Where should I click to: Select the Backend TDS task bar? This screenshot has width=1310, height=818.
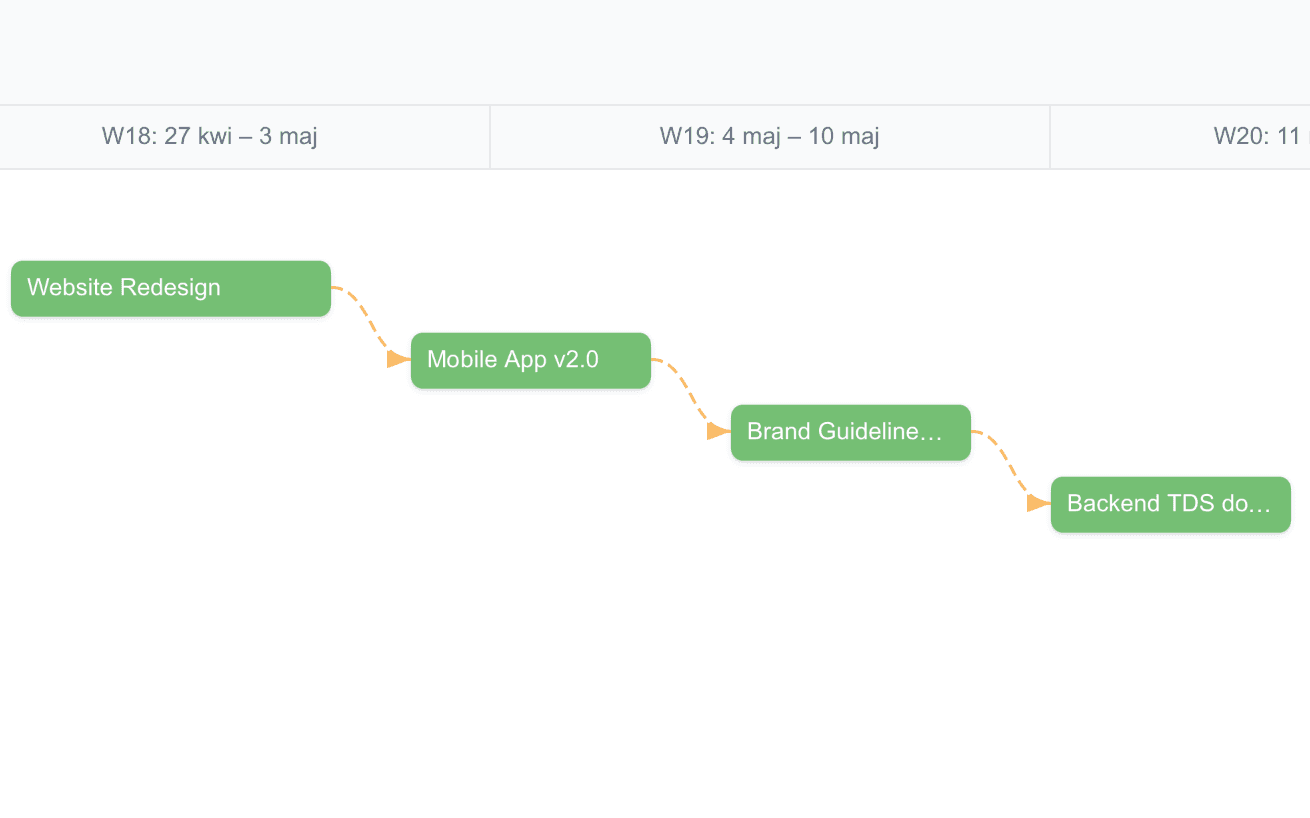[x=1170, y=504]
